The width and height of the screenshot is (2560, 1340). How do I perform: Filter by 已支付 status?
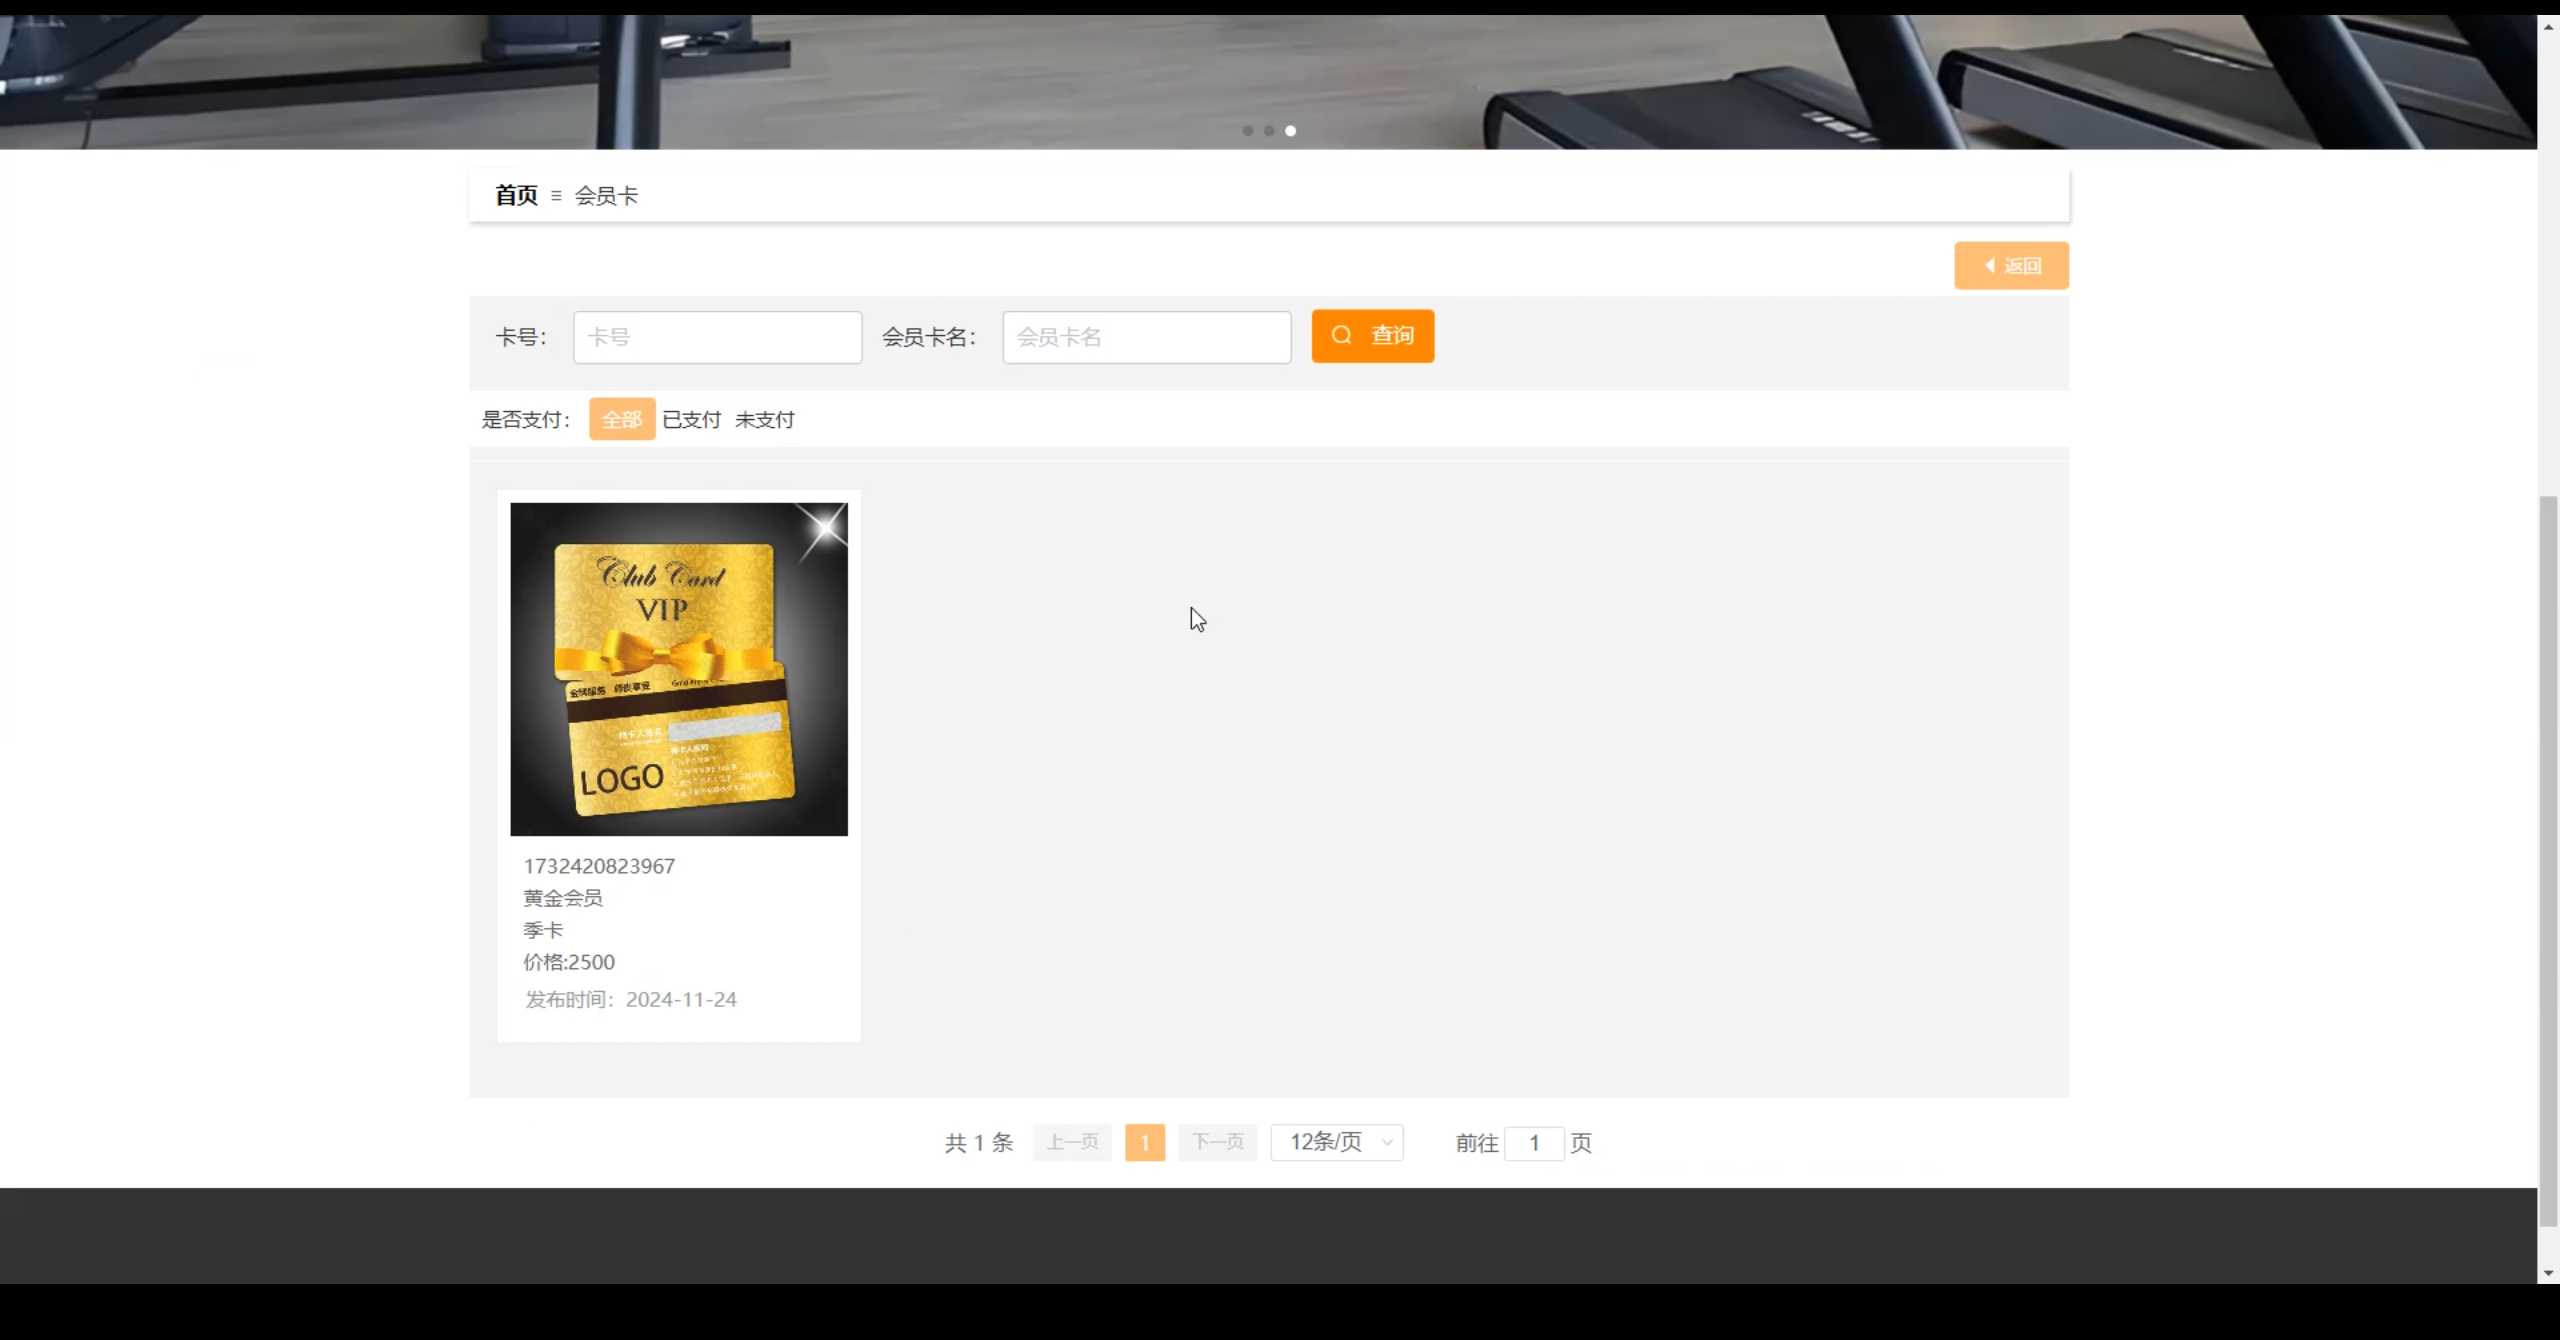pyautogui.click(x=691, y=419)
